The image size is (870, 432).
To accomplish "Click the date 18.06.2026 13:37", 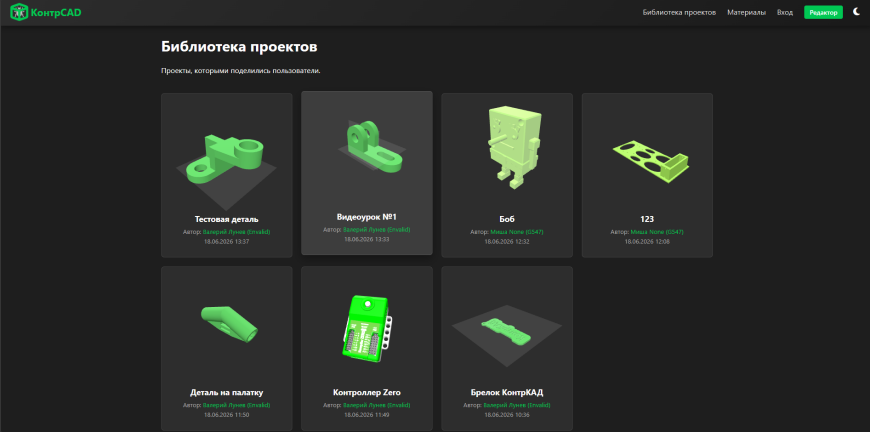I will [226, 241].
